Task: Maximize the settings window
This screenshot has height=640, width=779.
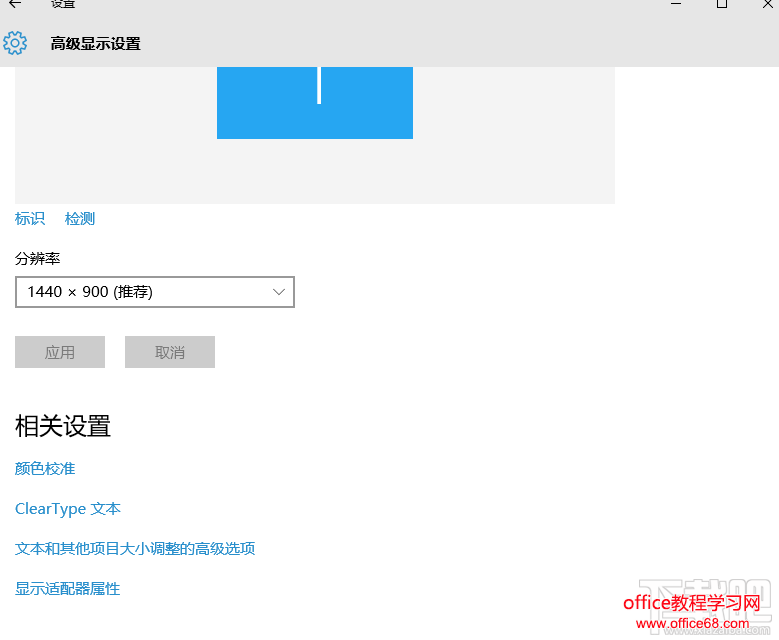Action: click(722, 3)
